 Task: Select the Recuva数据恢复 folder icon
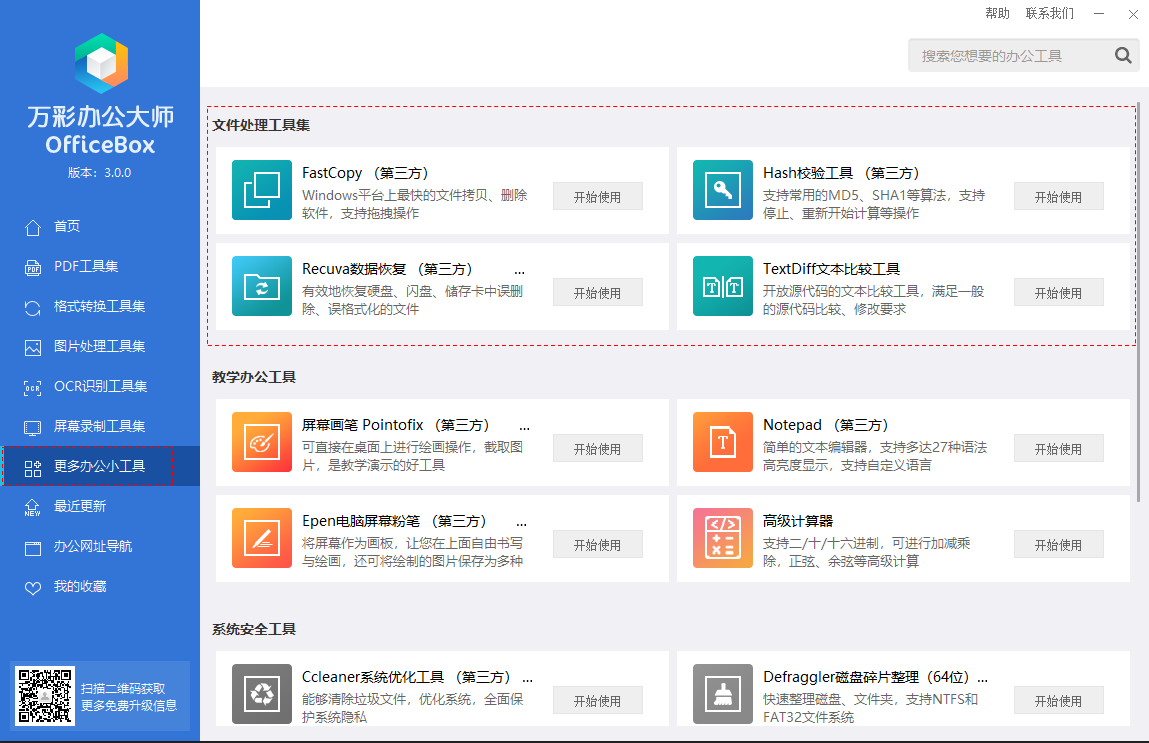coord(261,286)
